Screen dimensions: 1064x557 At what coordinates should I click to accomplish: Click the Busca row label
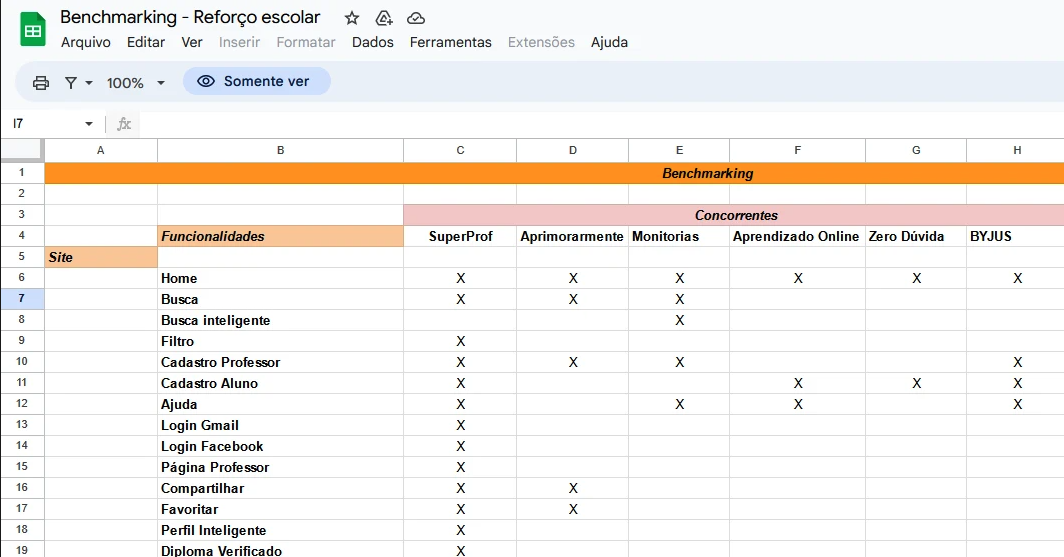pyautogui.click(x=280, y=299)
